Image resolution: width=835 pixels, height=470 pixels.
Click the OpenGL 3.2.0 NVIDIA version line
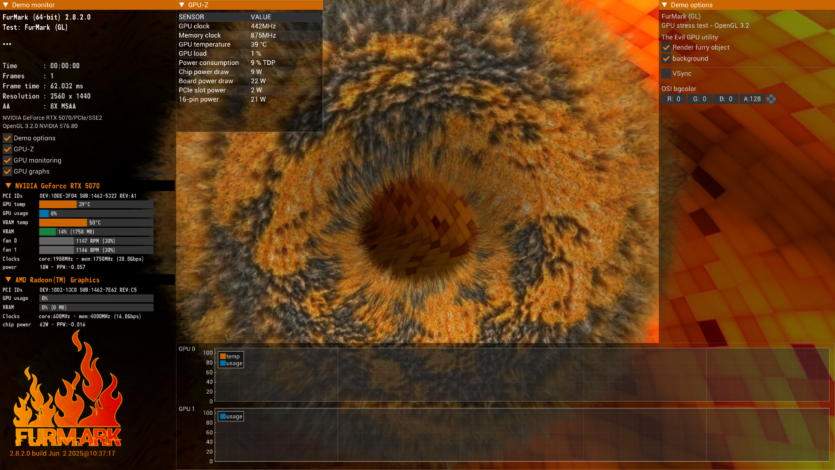(x=40, y=126)
